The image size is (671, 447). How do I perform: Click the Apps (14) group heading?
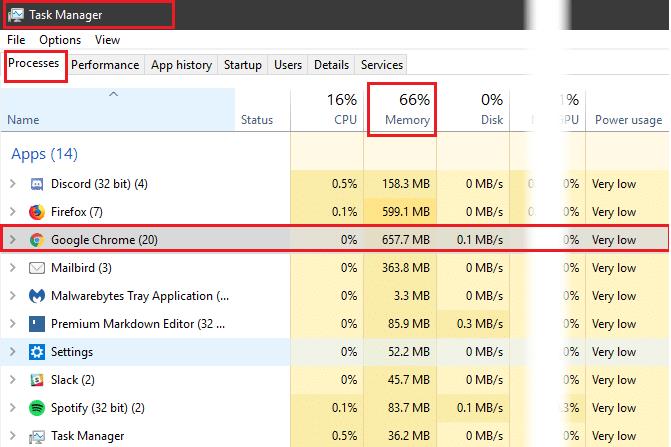pyautogui.click(x=45, y=154)
